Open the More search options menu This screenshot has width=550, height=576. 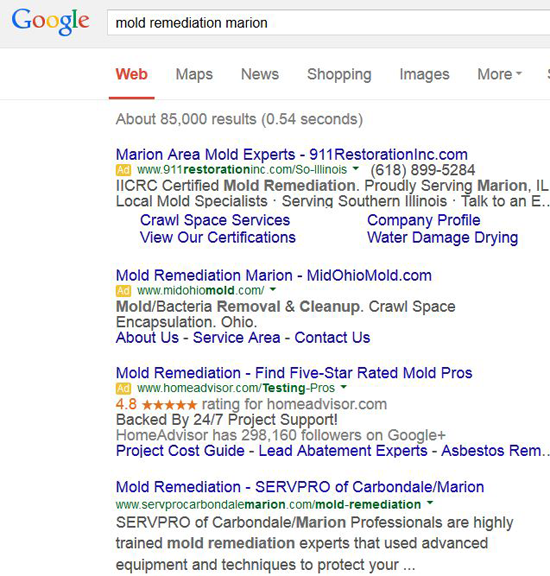point(499,74)
